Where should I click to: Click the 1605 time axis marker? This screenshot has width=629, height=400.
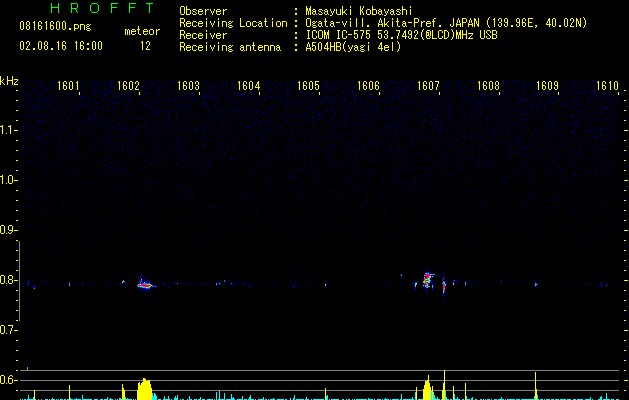click(308, 86)
